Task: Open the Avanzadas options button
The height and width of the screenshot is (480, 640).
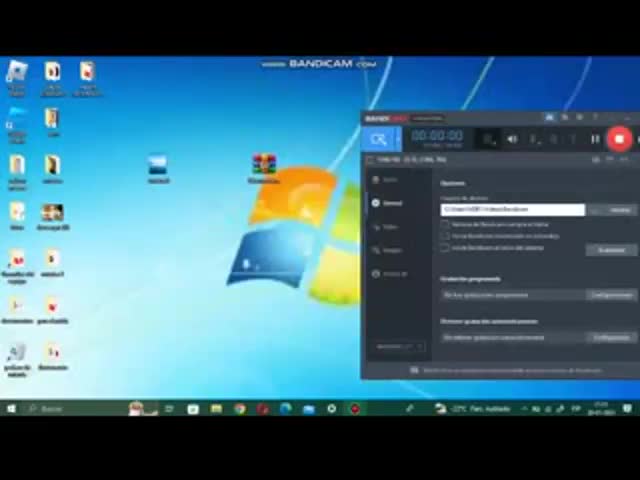Action: [x=610, y=250]
